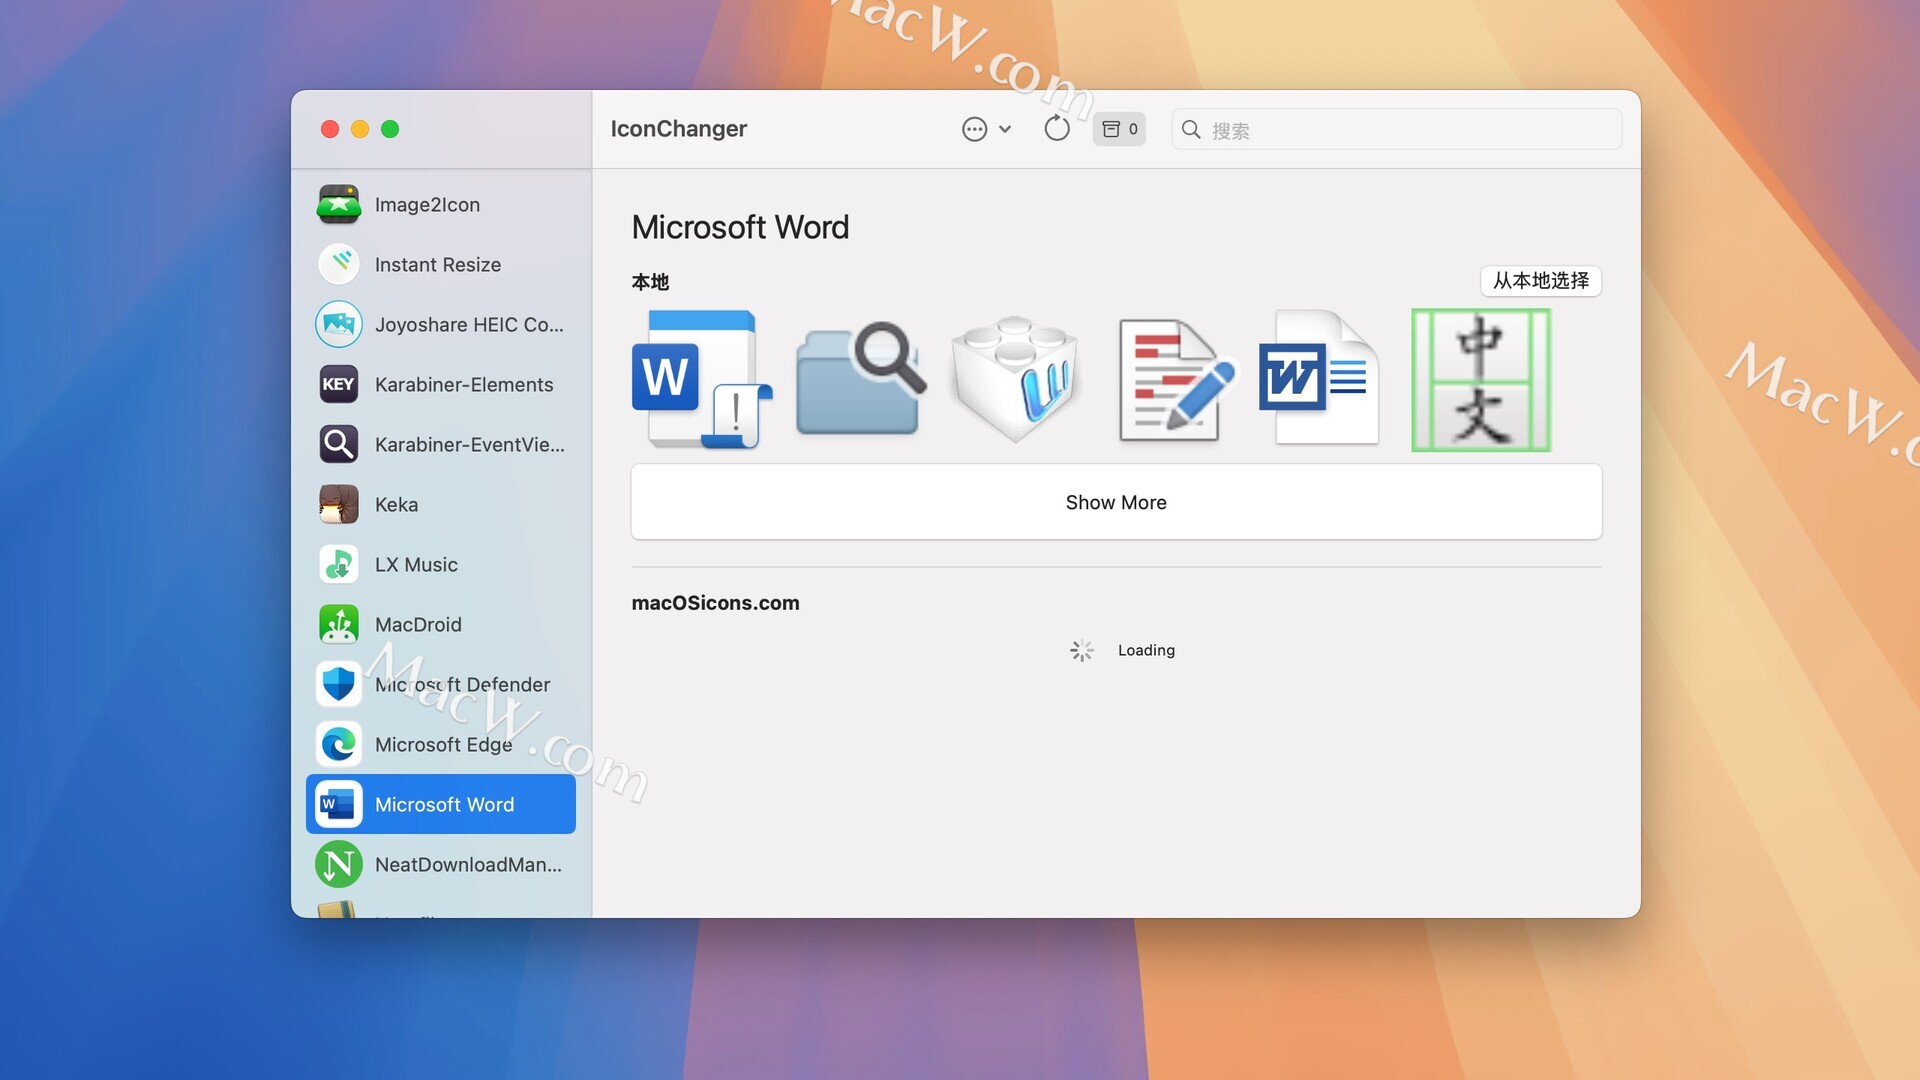Select Instant Resize in the app list

pyautogui.click(x=441, y=264)
